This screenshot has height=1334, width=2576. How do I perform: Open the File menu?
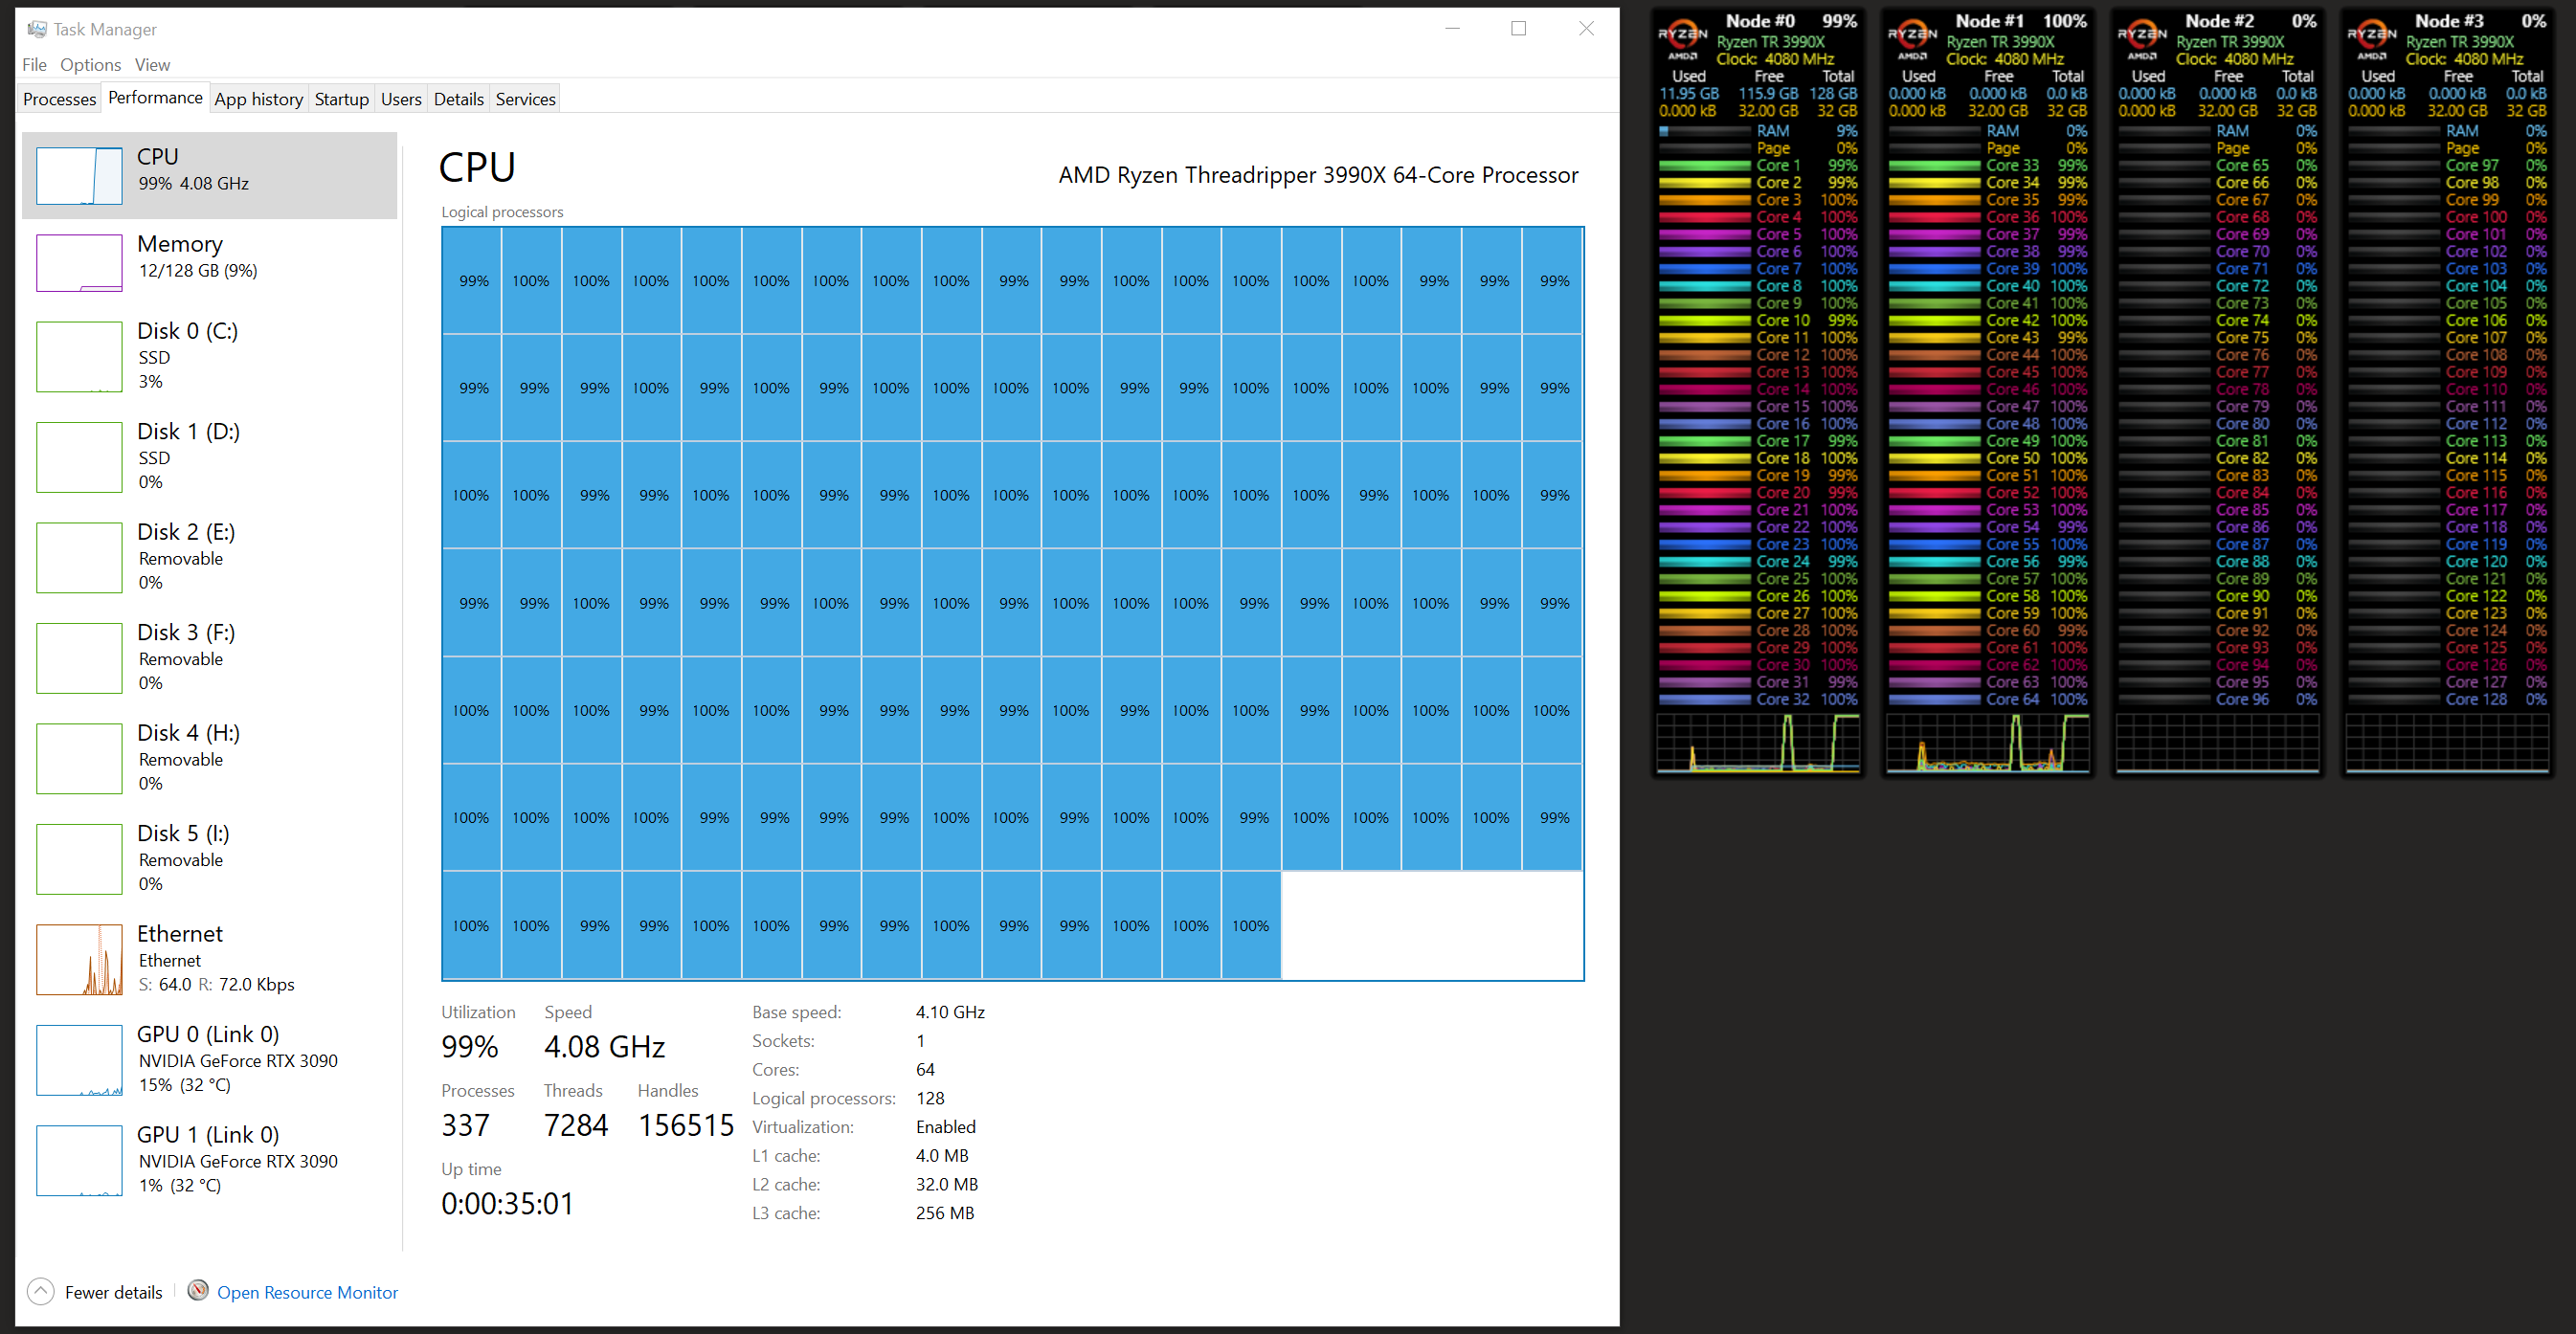pos(34,64)
